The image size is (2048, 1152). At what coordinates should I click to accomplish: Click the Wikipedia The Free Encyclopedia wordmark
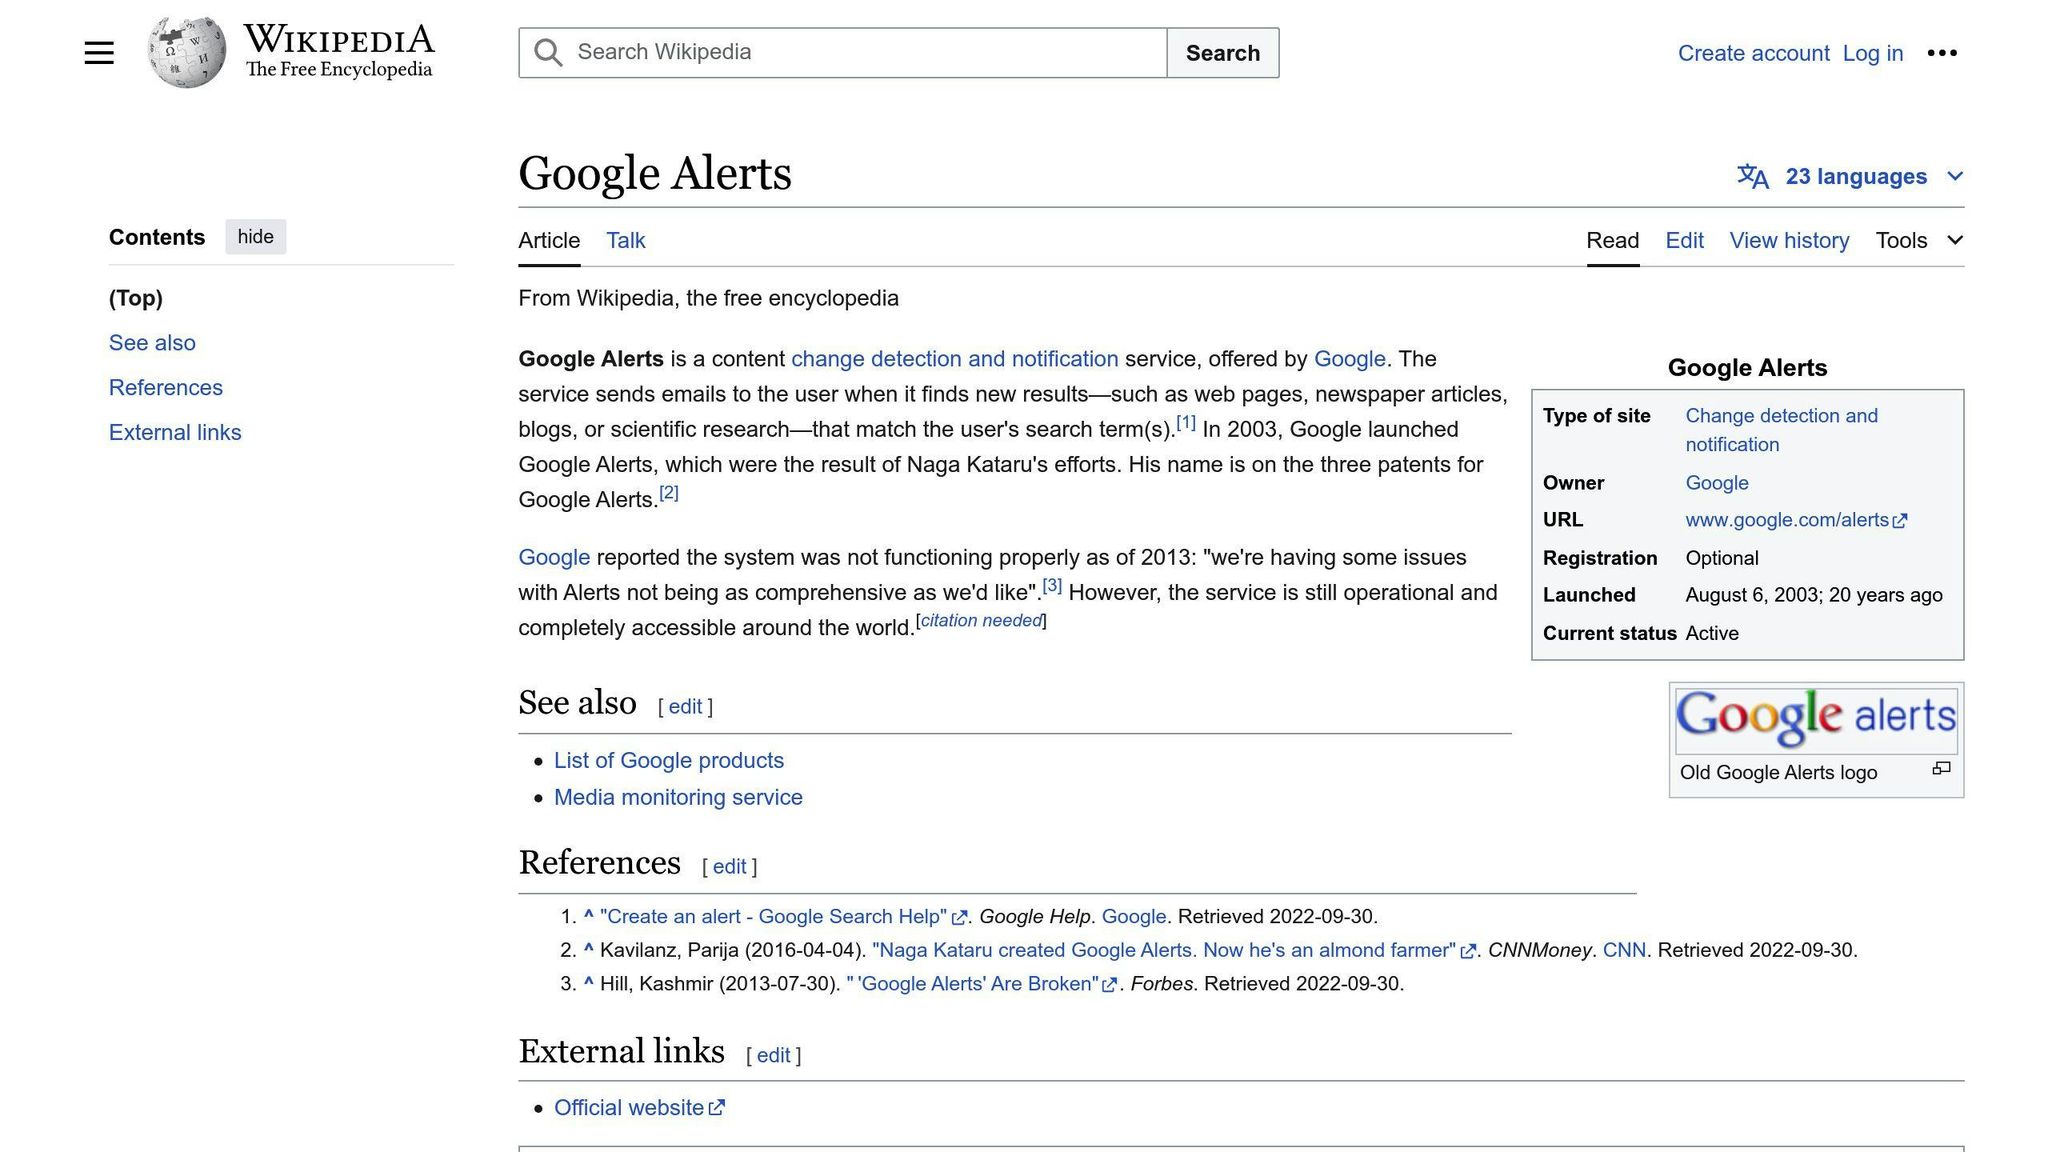[339, 52]
